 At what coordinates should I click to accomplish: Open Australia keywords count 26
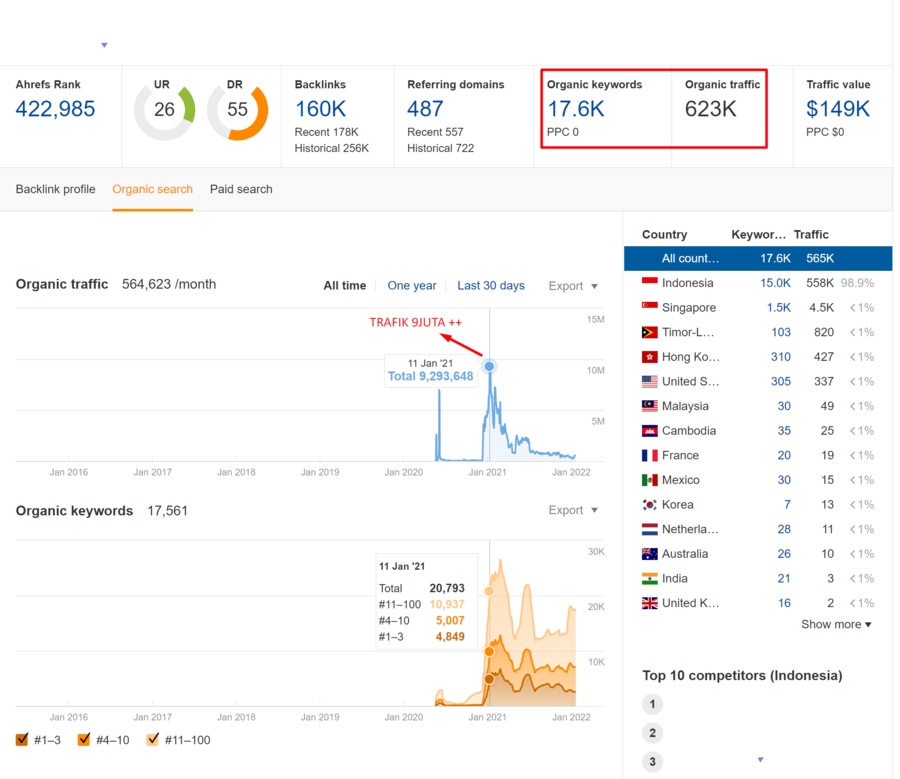click(784, 554)
